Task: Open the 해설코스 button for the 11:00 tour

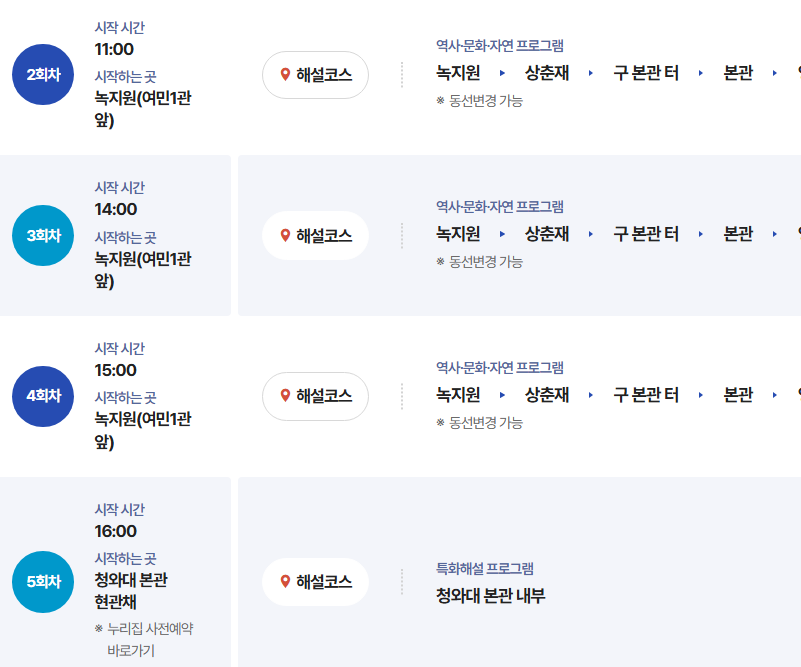Action: point(315,74)
